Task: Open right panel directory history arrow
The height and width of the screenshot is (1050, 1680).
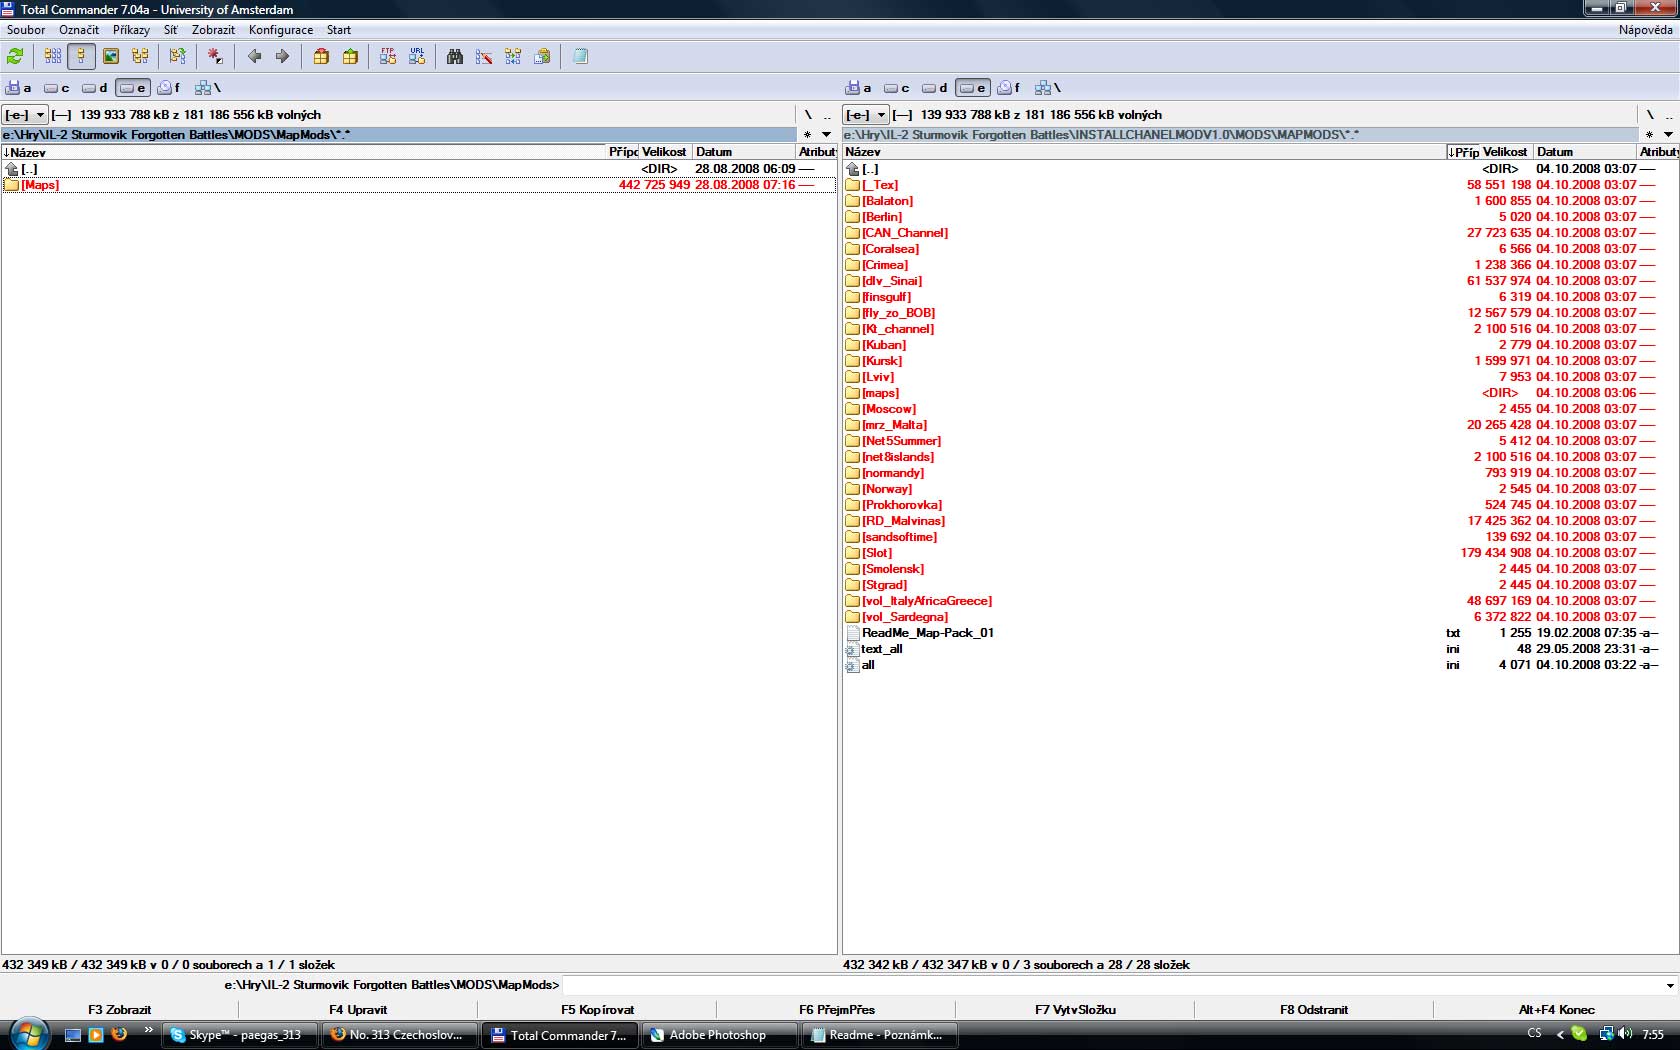Action: (1668, 135)
